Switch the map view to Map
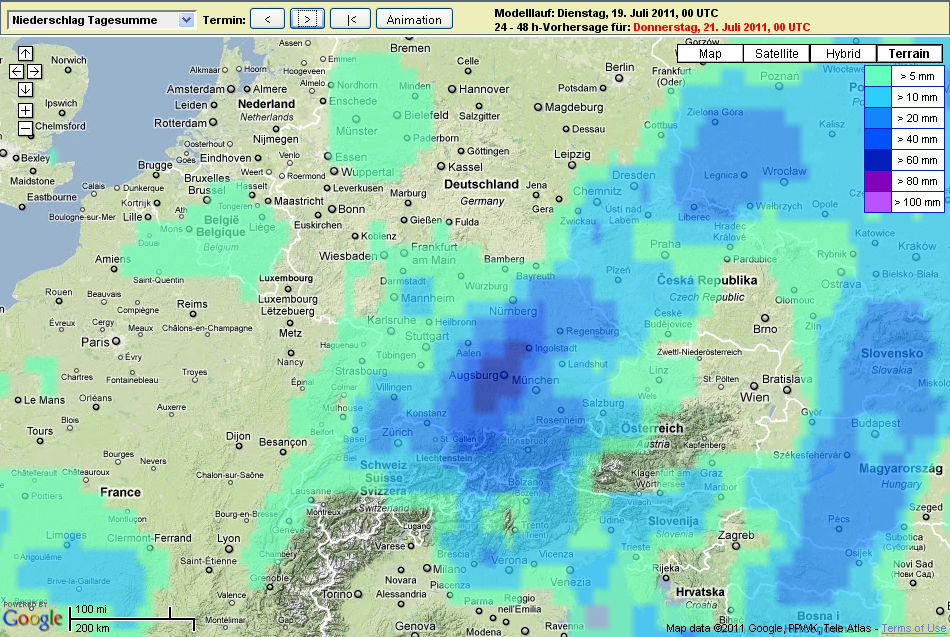The width and height of the screenshot is (950, 637). [x=710, y=54]
